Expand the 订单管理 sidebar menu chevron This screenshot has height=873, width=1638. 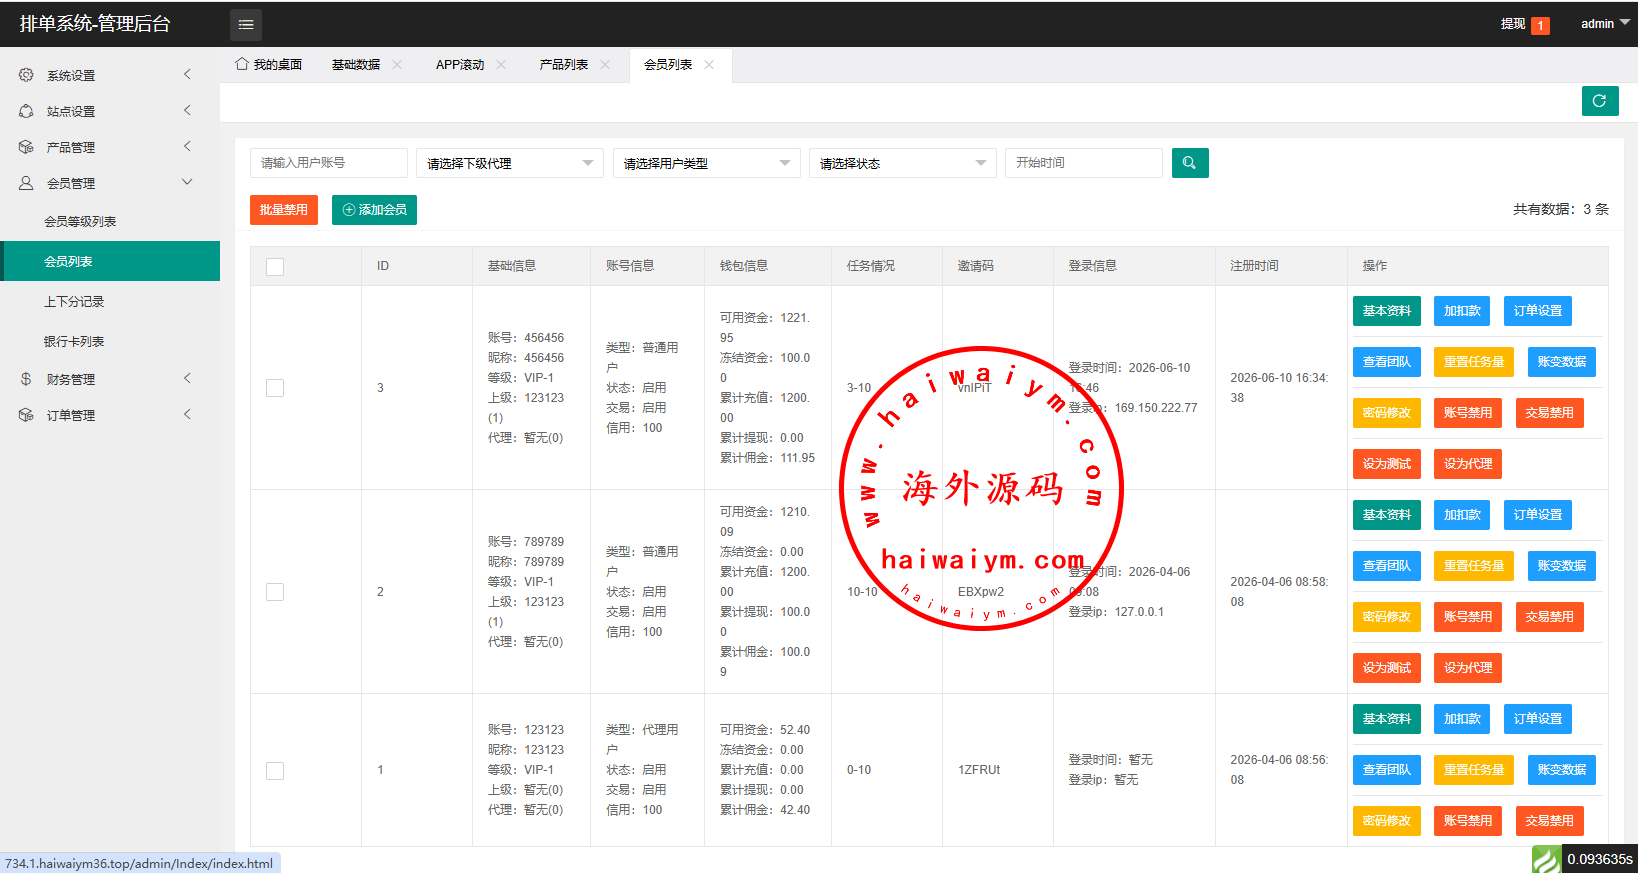pos(188,415)
